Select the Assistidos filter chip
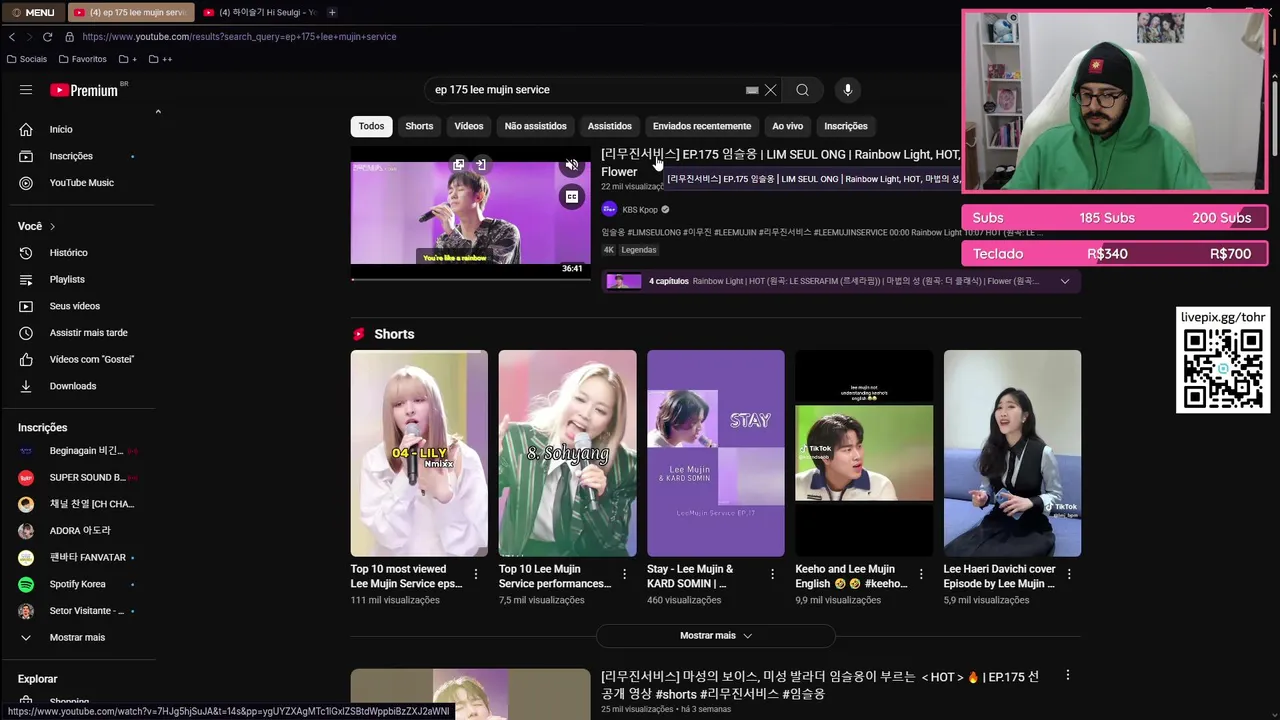The width and height of the screenshot is (1280, 720). pos(610,126)
